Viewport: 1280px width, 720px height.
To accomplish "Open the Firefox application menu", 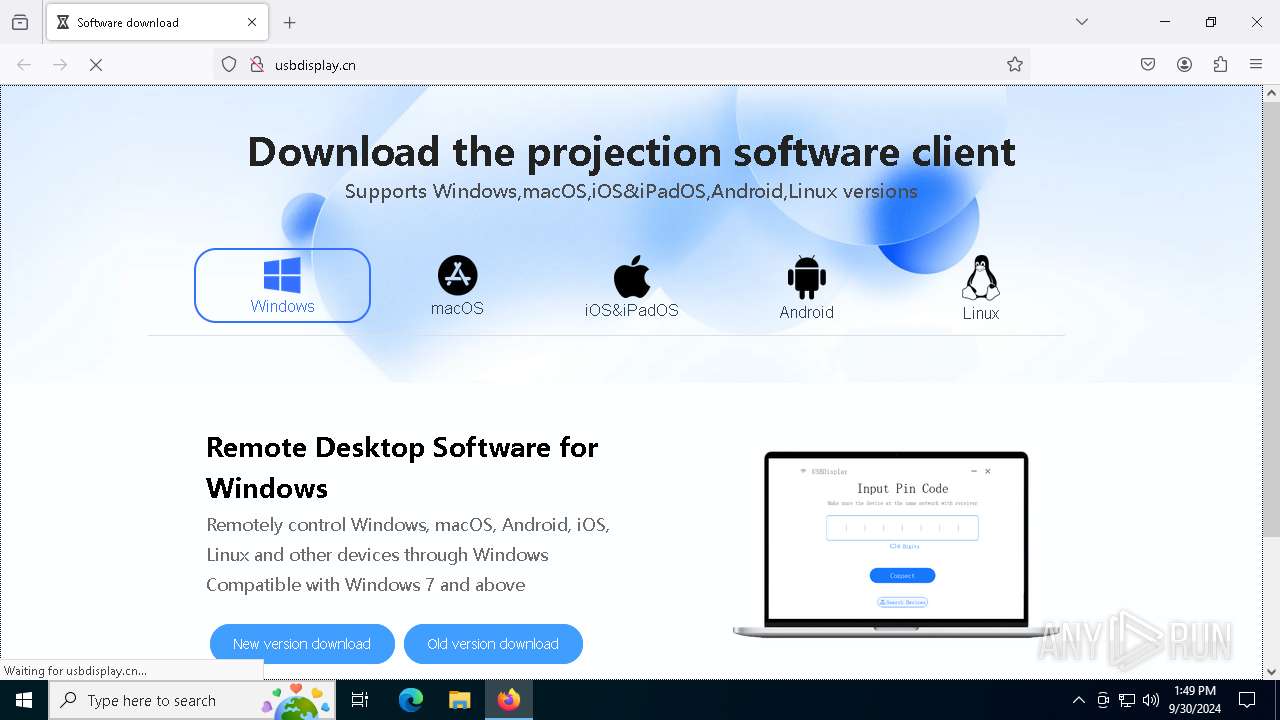I will coord(1256,64).
